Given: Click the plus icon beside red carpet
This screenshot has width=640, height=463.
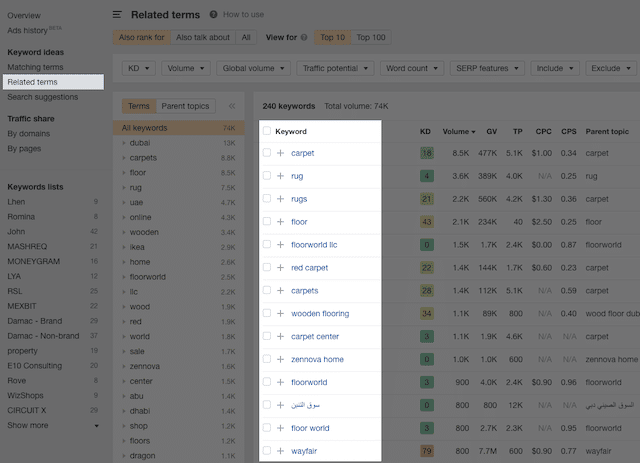Looking at the screenshot, I should pos(280,267).
